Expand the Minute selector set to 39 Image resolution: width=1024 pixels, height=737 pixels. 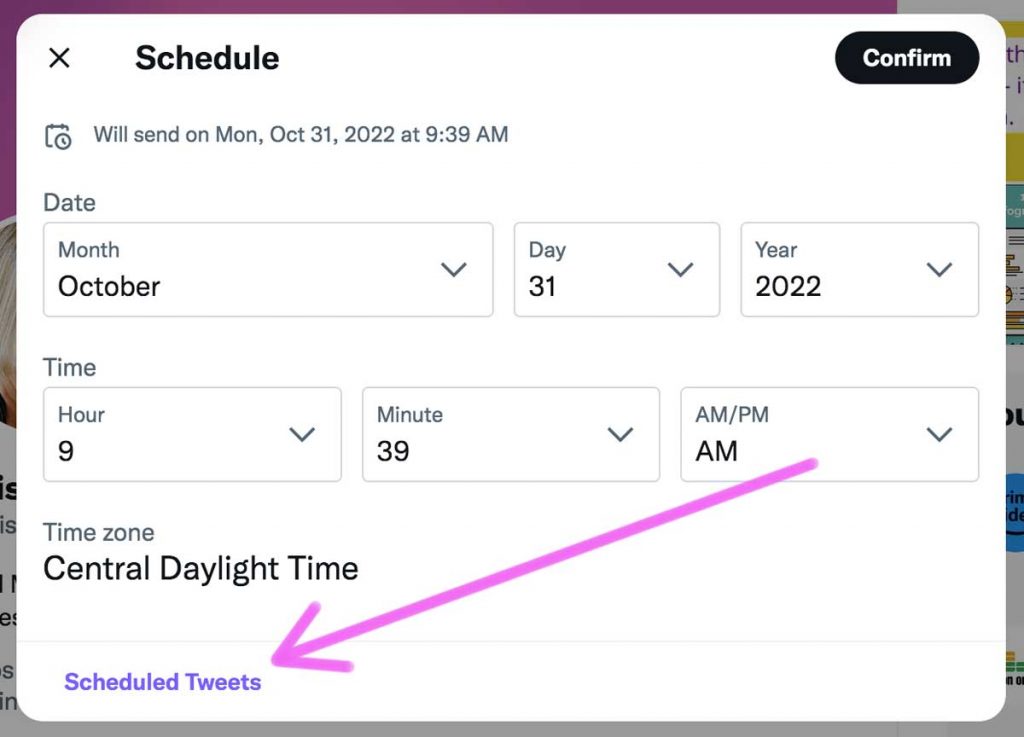click(510, 434)
